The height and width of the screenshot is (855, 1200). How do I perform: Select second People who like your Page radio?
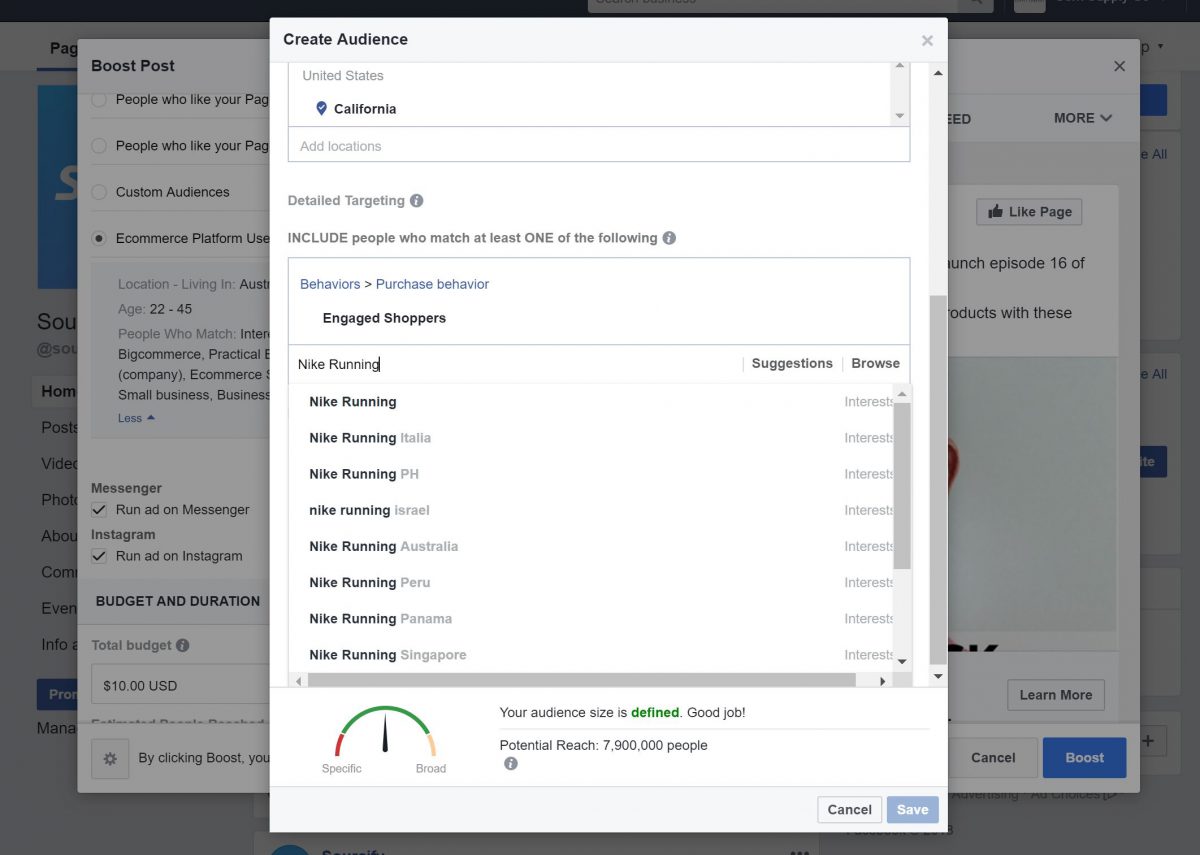click(x=99, y=146)
